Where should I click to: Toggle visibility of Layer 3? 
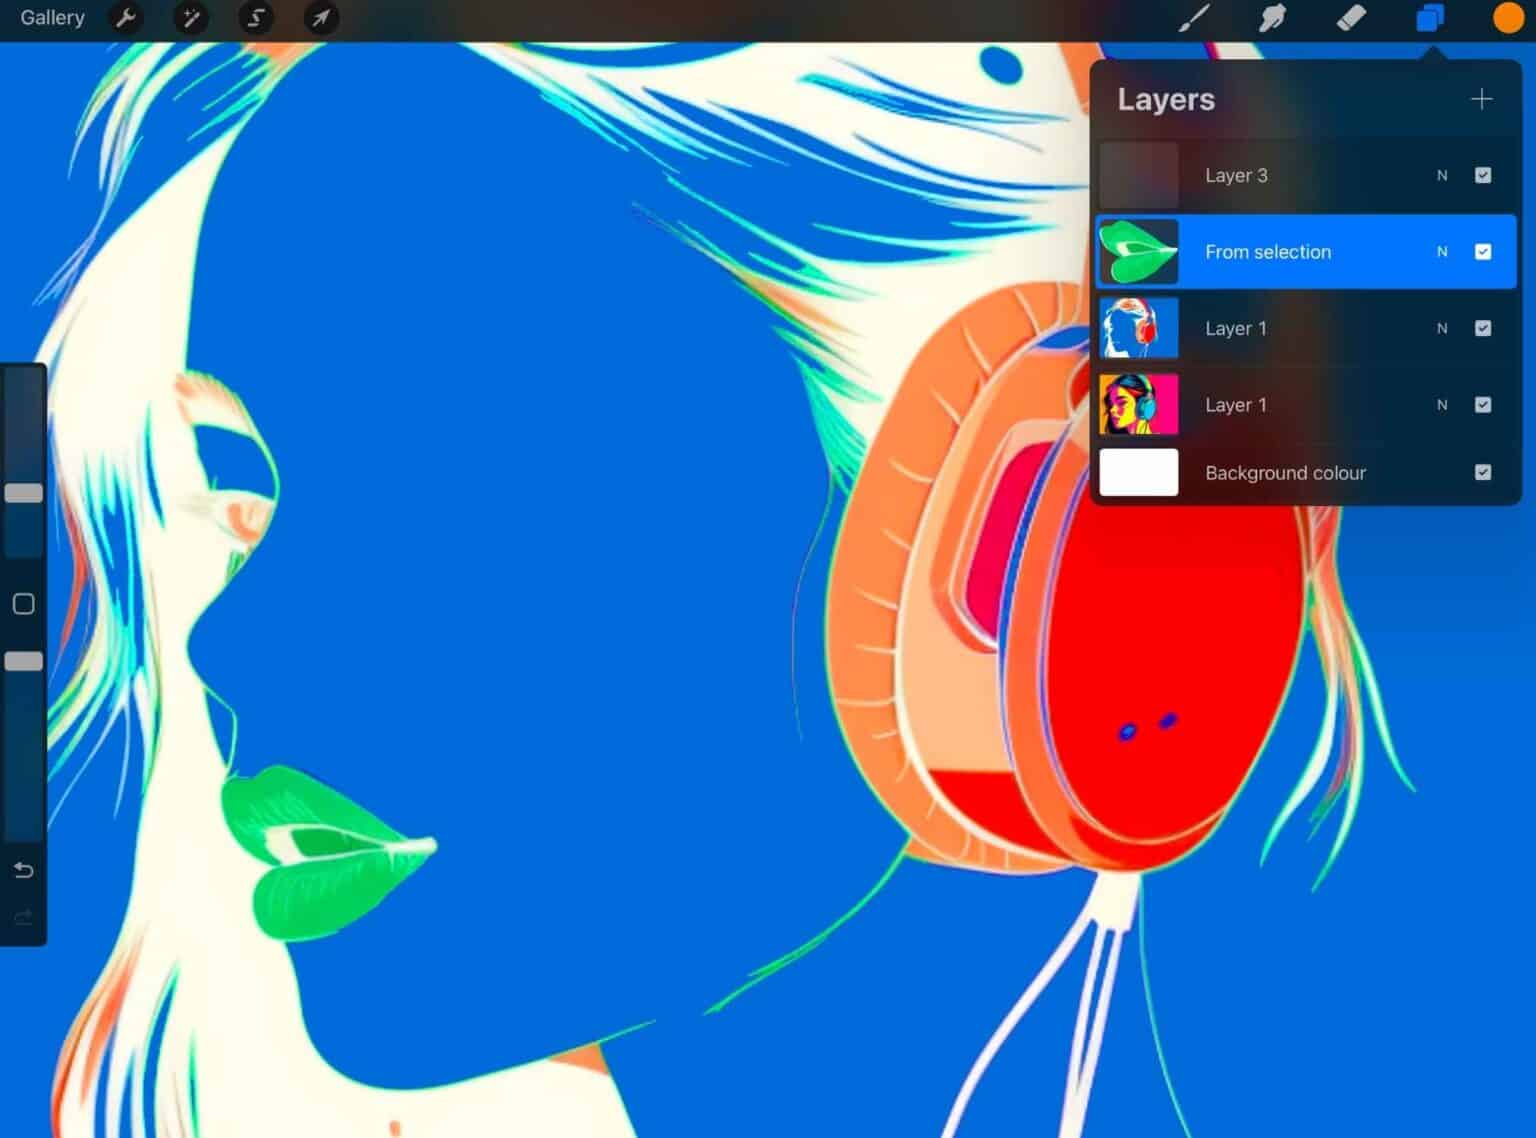[1483, 175]
